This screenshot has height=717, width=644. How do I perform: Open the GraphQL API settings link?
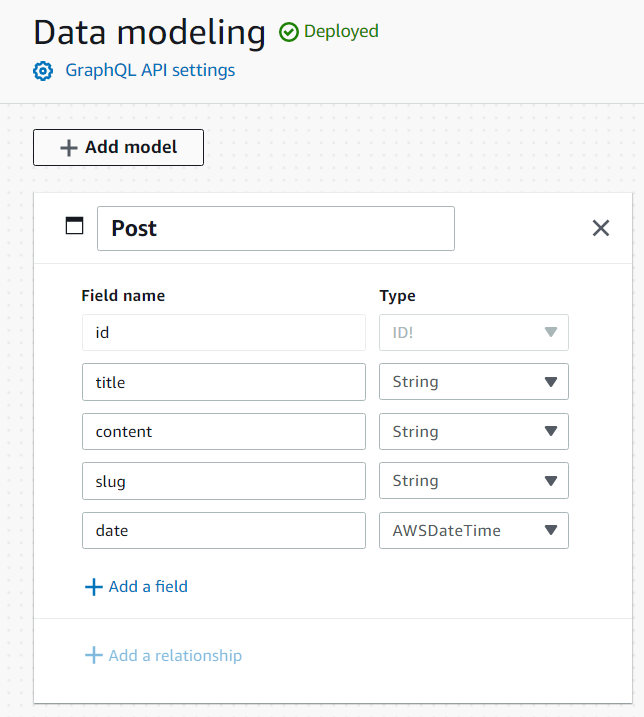(x=150, y=71)
